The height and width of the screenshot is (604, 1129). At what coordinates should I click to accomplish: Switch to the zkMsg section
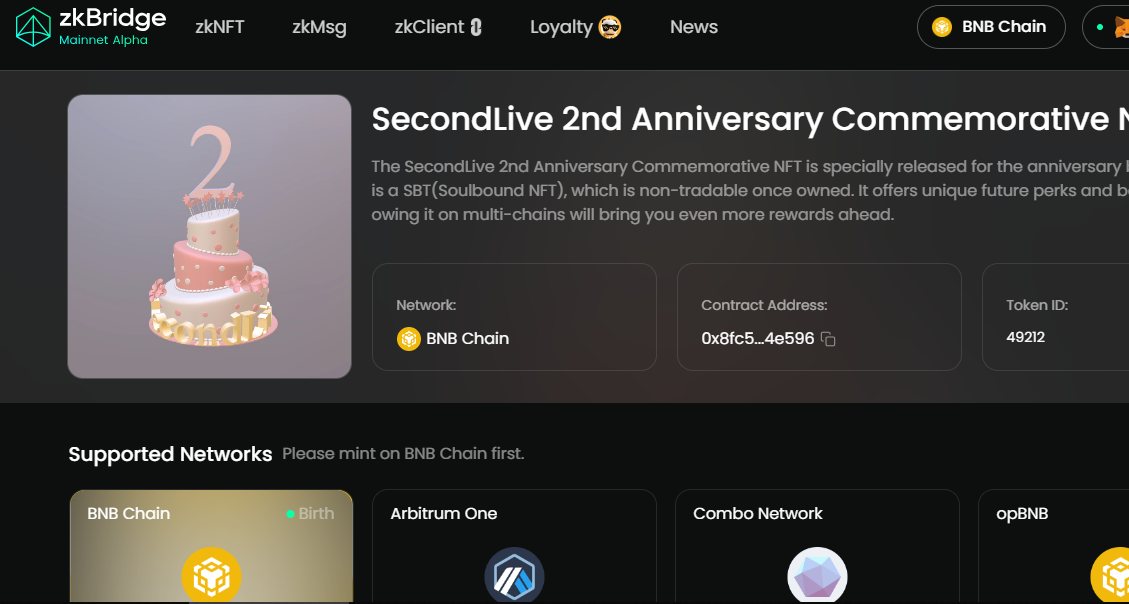pyautogui.click(x=319, y=27)
